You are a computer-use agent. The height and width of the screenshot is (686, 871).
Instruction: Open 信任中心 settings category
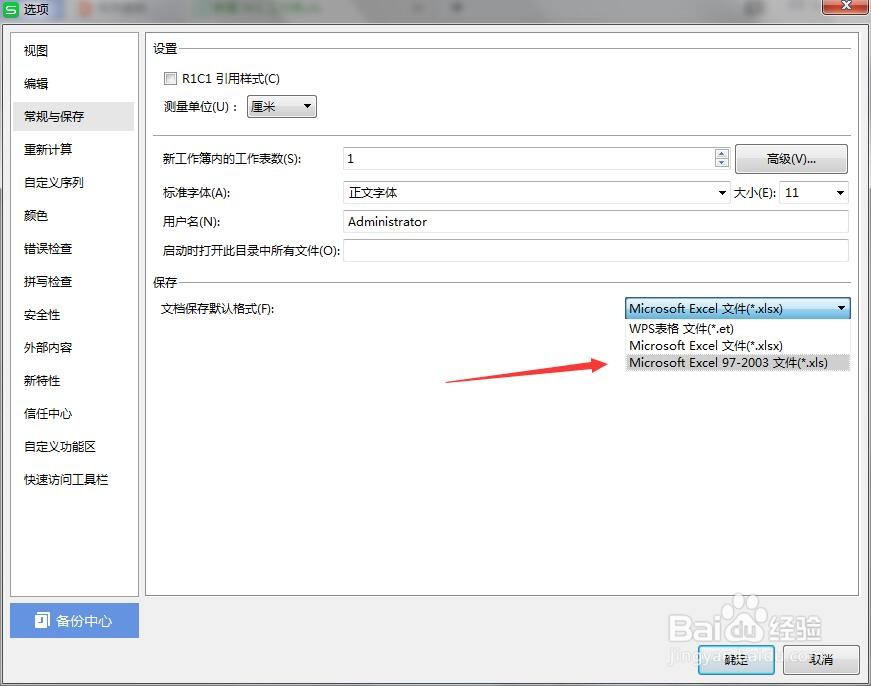[x=73, y=413]
